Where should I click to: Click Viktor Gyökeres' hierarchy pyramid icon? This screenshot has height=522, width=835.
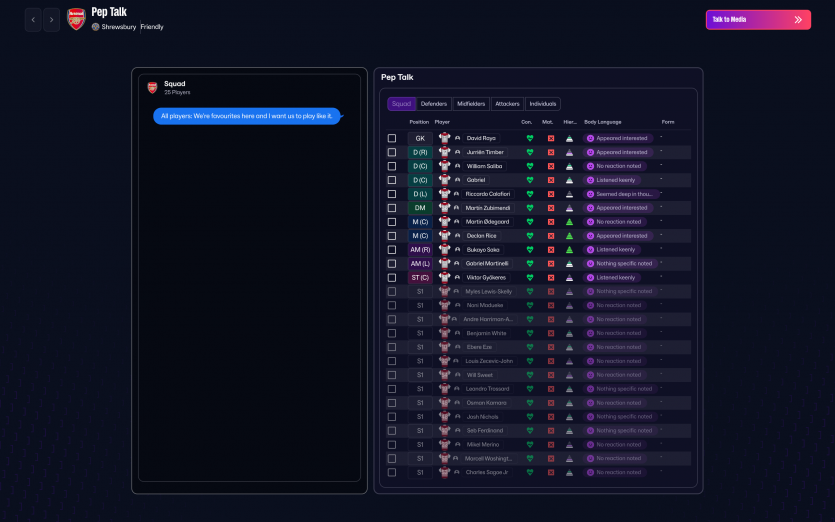(x=569, y=278)
